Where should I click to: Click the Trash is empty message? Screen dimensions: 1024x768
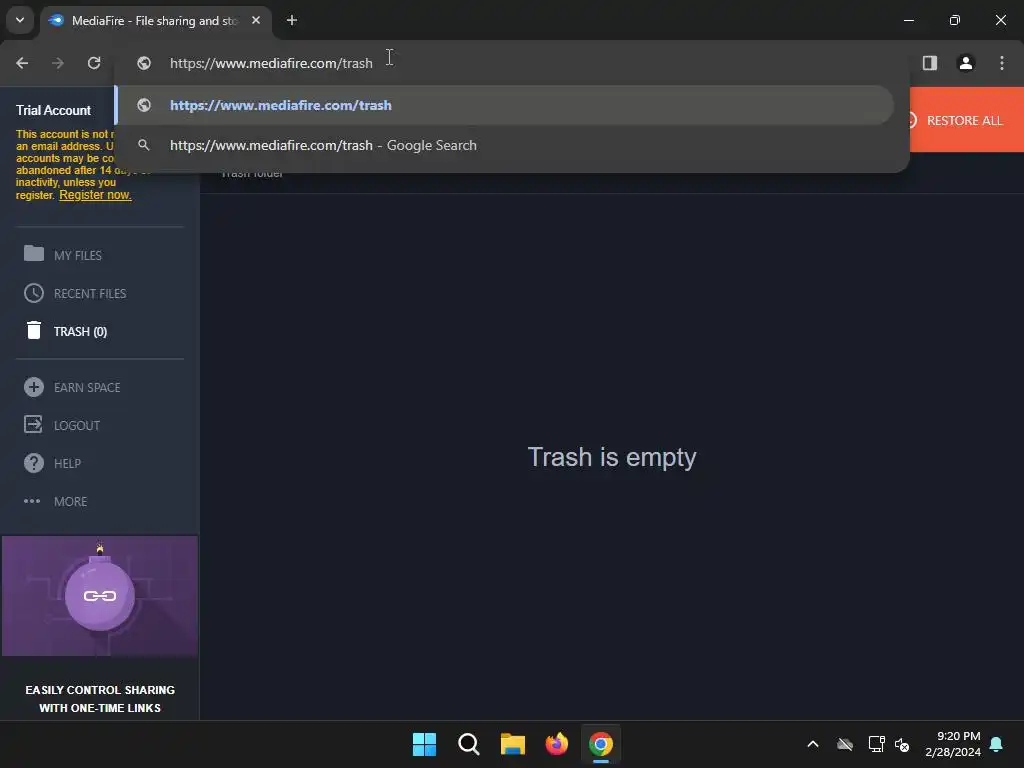point(612,457)
